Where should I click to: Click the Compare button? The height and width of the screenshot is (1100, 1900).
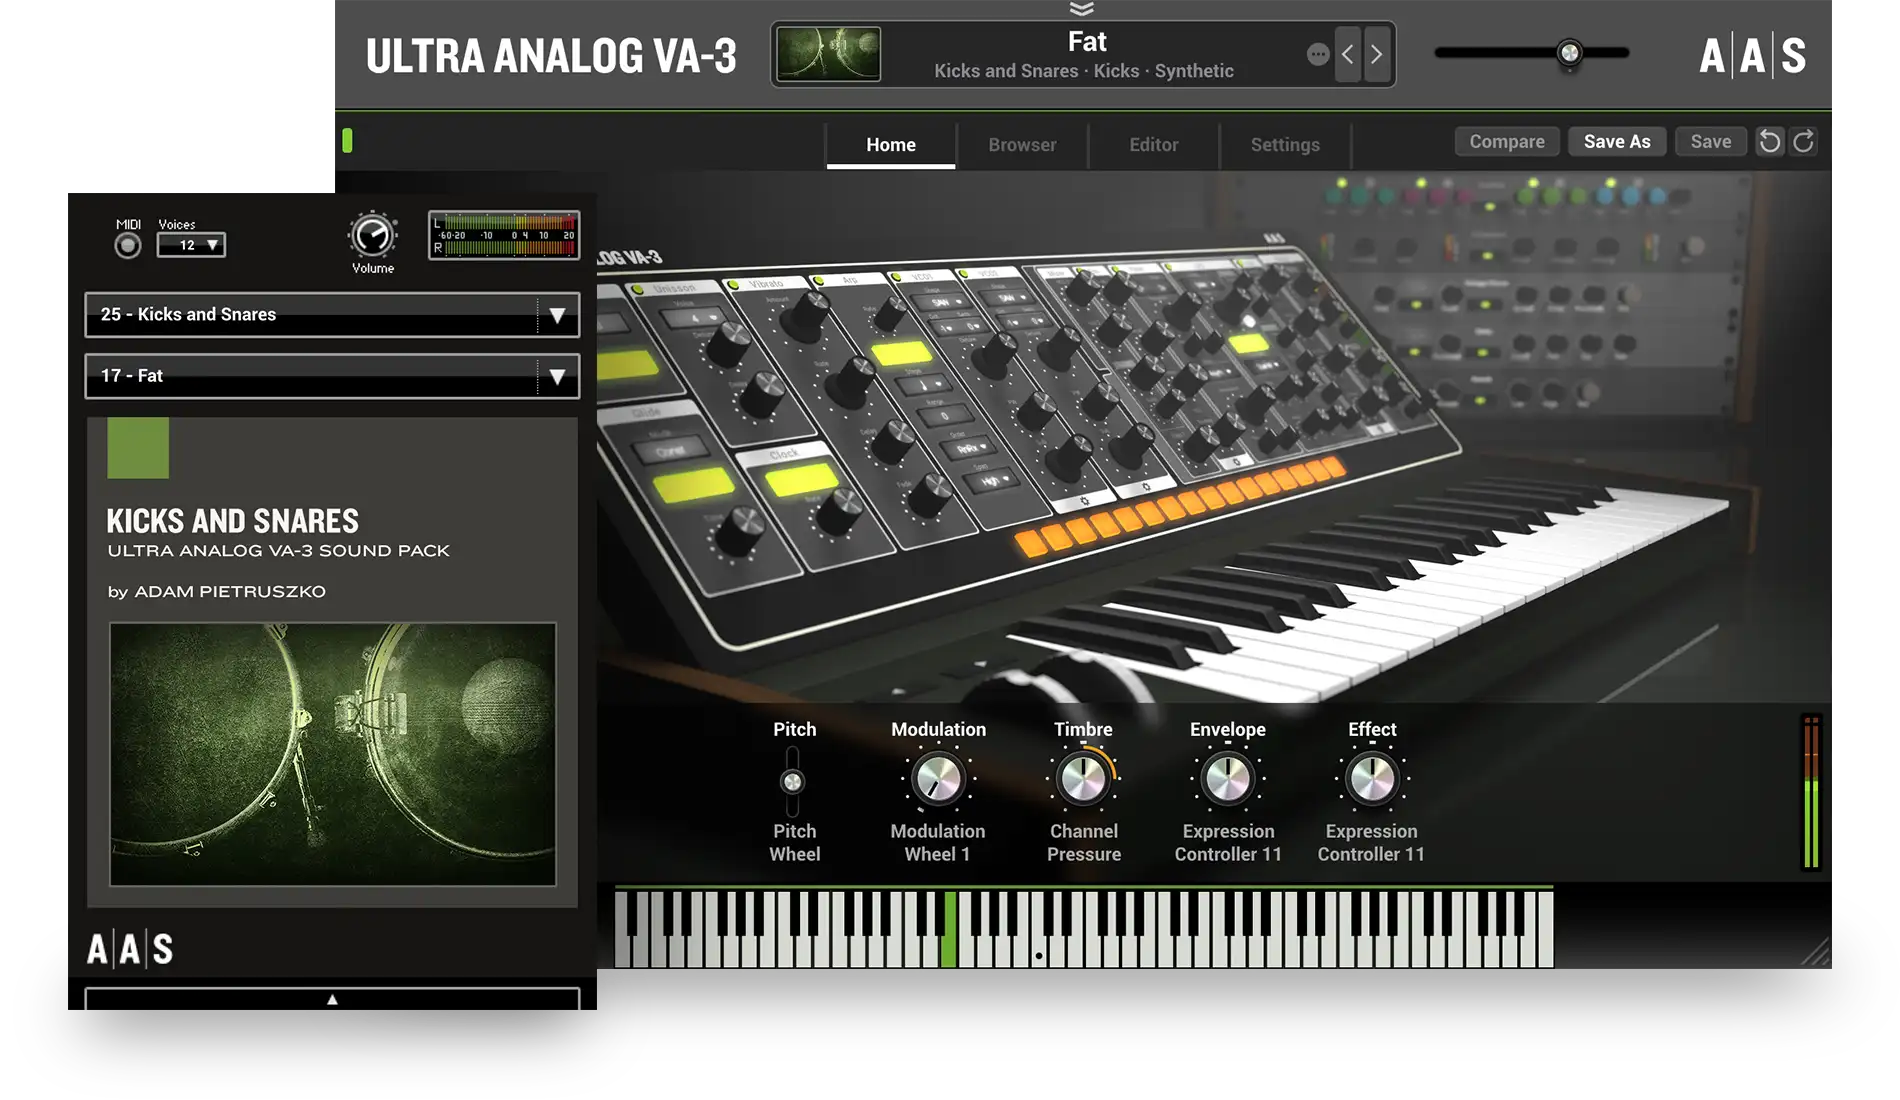click(x=1506, y=142)
